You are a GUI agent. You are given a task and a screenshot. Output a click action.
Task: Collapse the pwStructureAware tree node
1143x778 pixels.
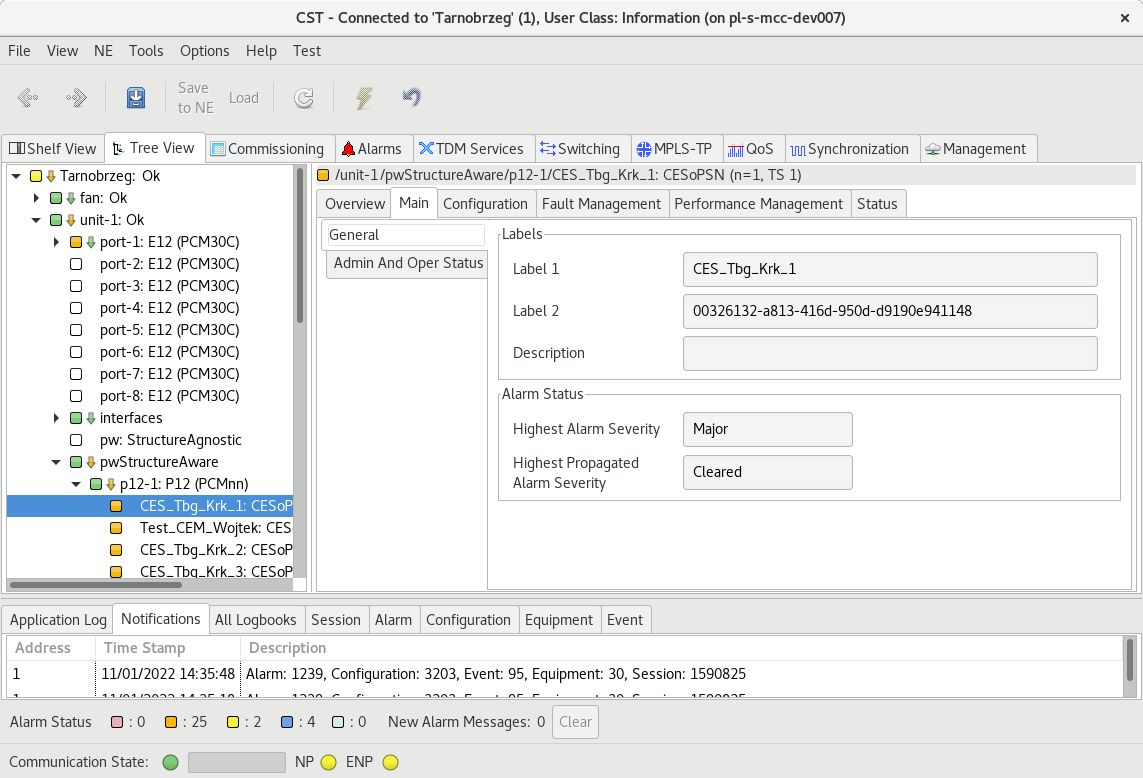point(57,462)
